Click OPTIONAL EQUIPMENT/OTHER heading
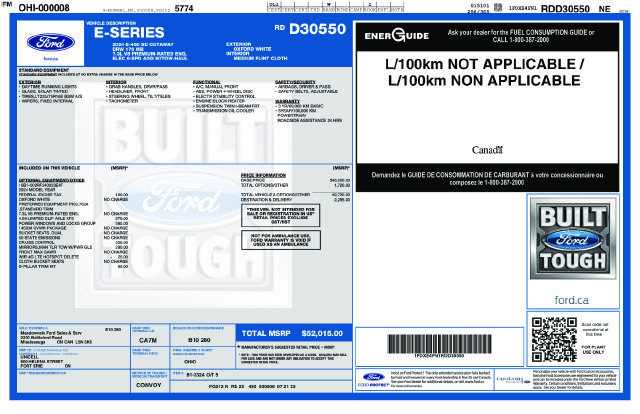This screenshot has width=640, height=414. click(x=51, y=180)
